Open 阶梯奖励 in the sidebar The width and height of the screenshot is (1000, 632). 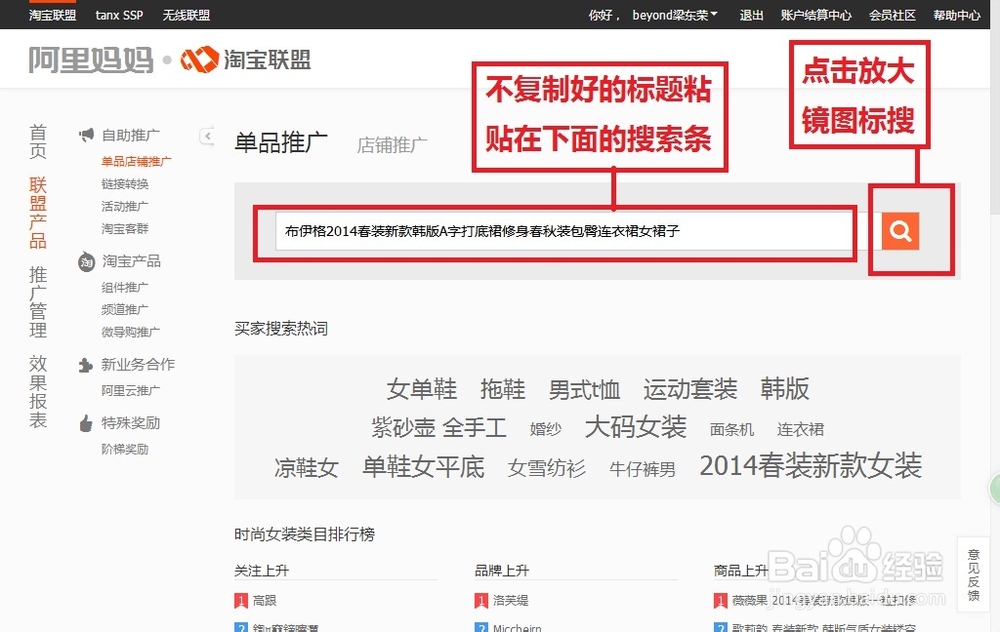(x=125, y=449)
